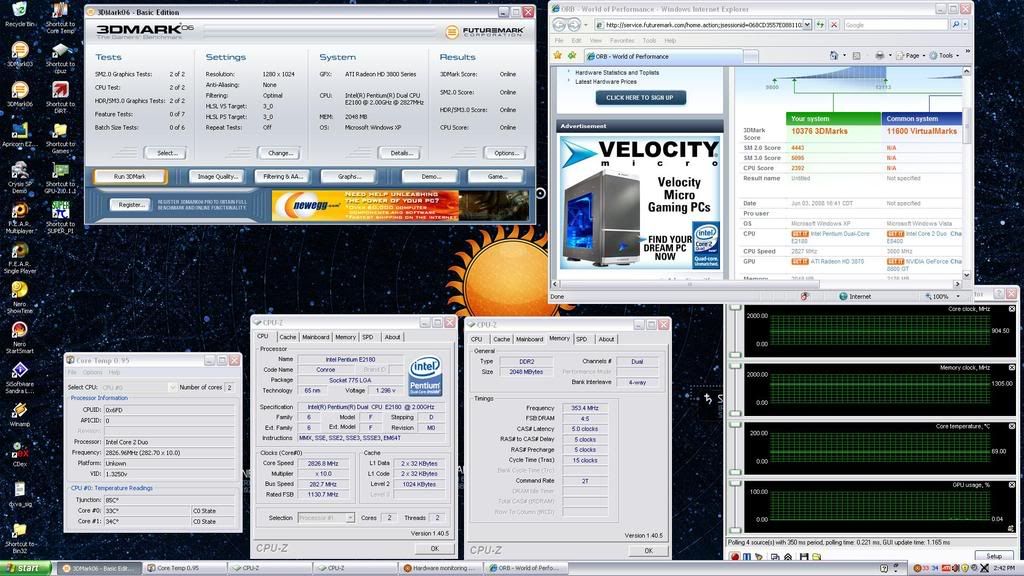Click the IE Stop loading icon
The image size is (1024, 576).
pos(834,25)
